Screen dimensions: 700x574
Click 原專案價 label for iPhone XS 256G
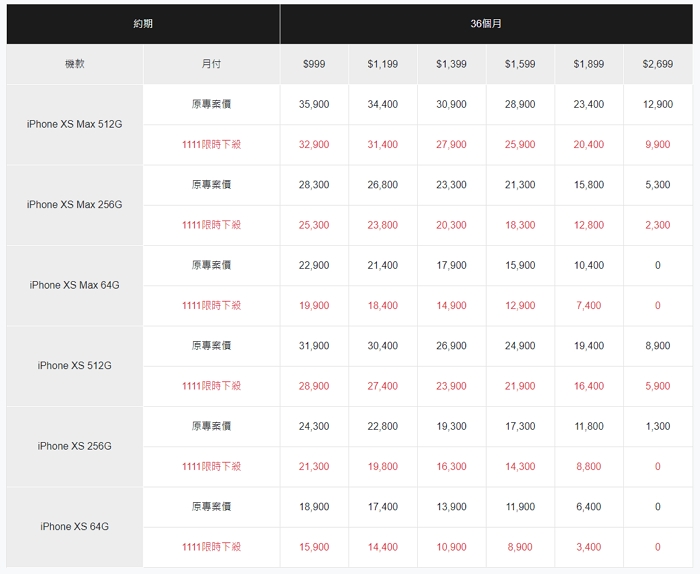(x=211, y=426)
